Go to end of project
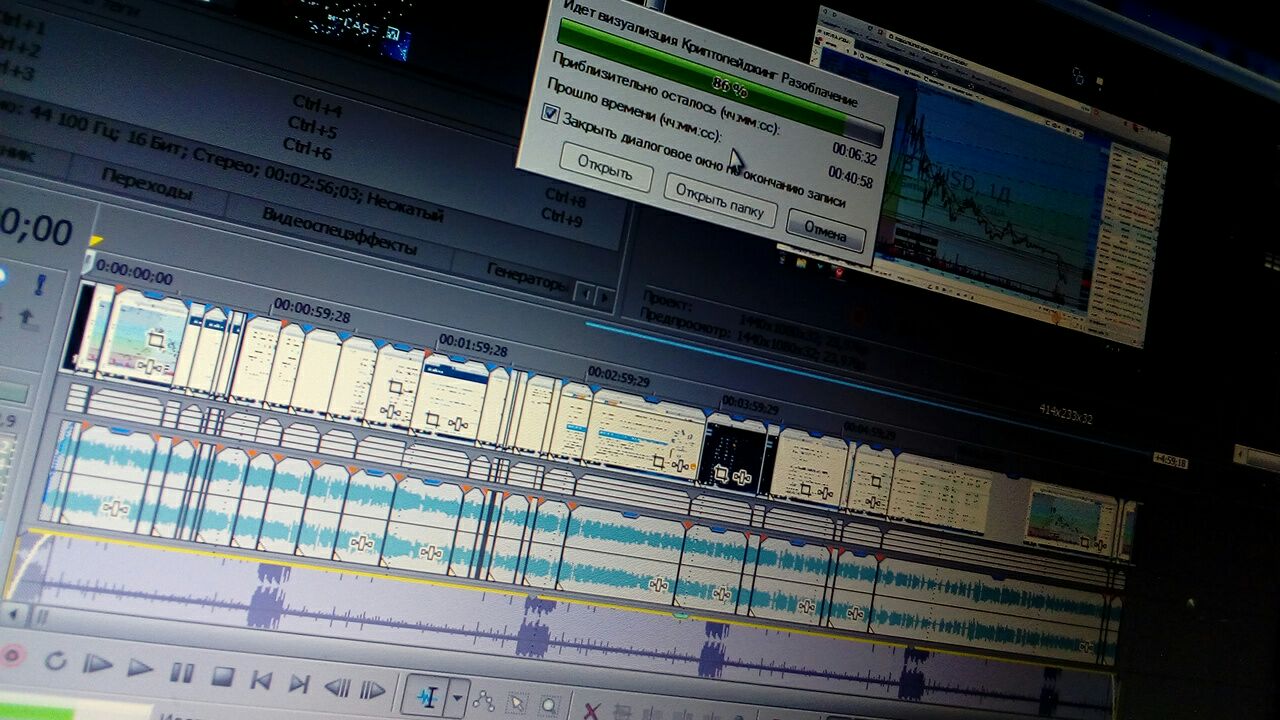The height and width of the screenshot is (720, 1280). tap(298, 683)
